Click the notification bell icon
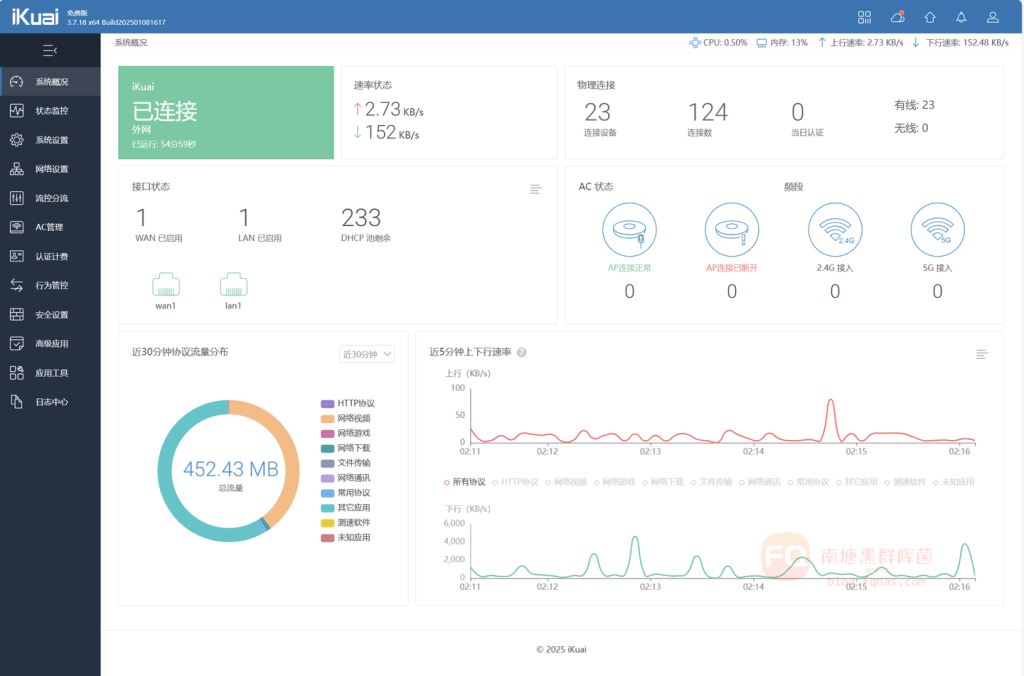Image resolution: width=1024 pixels, height=676 pixels. pyautogui.click(x=961, y=17)
